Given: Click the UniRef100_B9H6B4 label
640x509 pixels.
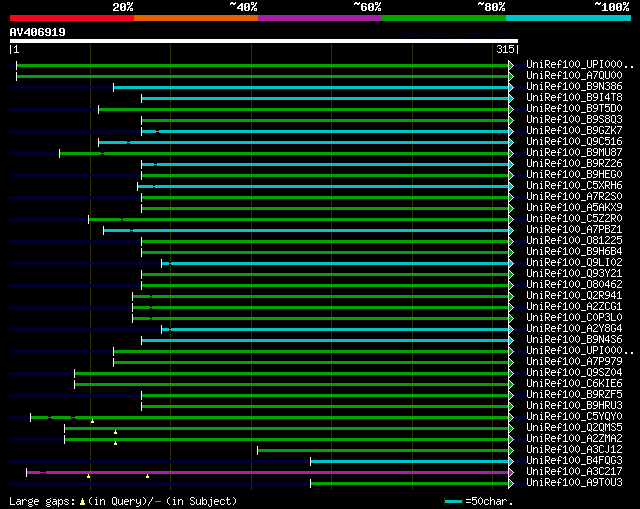Looking at the screenshot, I should 574,252.
